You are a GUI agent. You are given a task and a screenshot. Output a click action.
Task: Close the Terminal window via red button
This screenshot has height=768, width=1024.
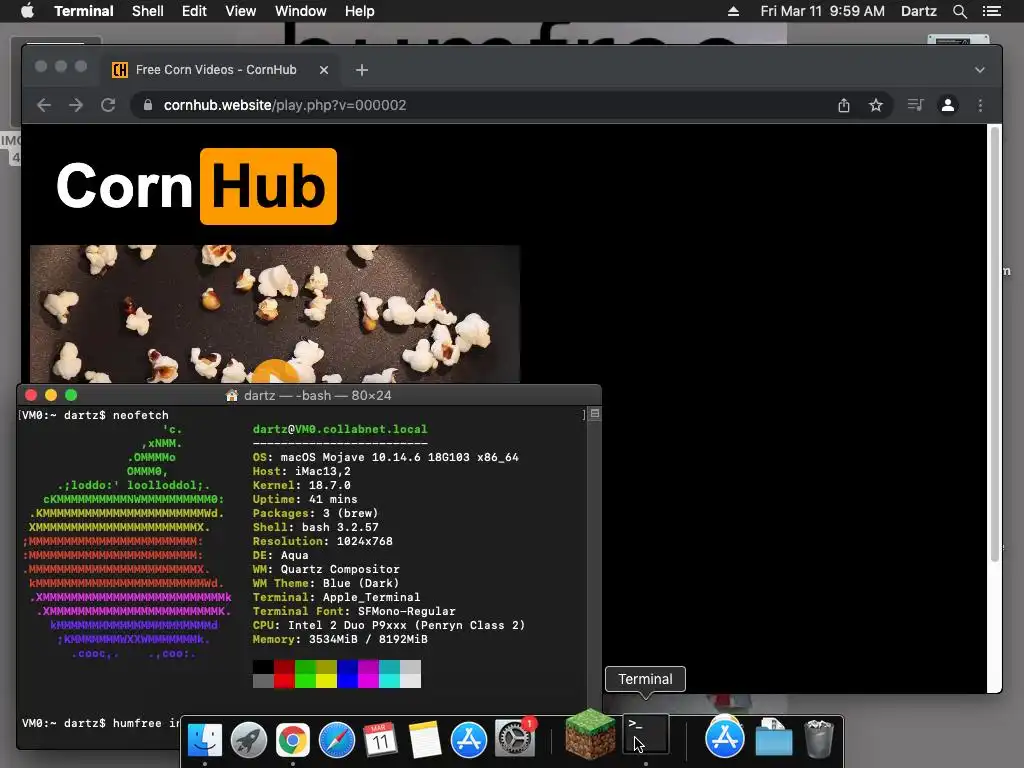coord(31,395)
